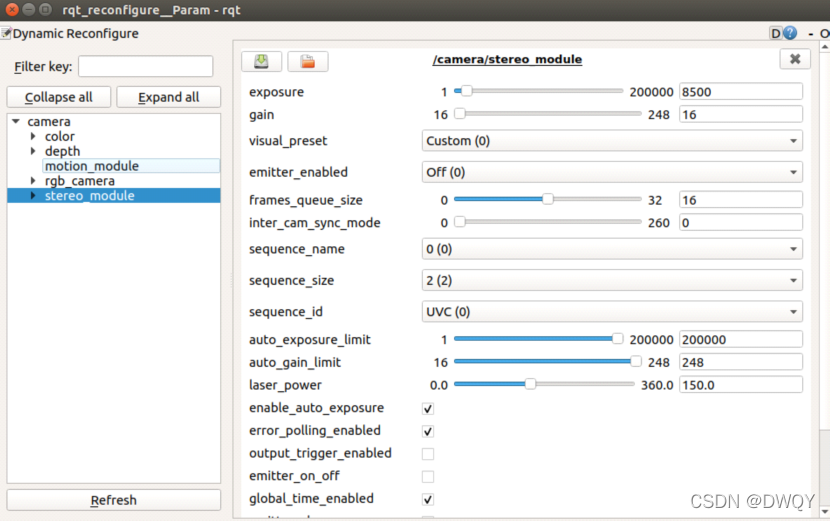The width and height of the screenshot is (831, 521).
Task: Click the Expand all button
Action: (169, 97)
